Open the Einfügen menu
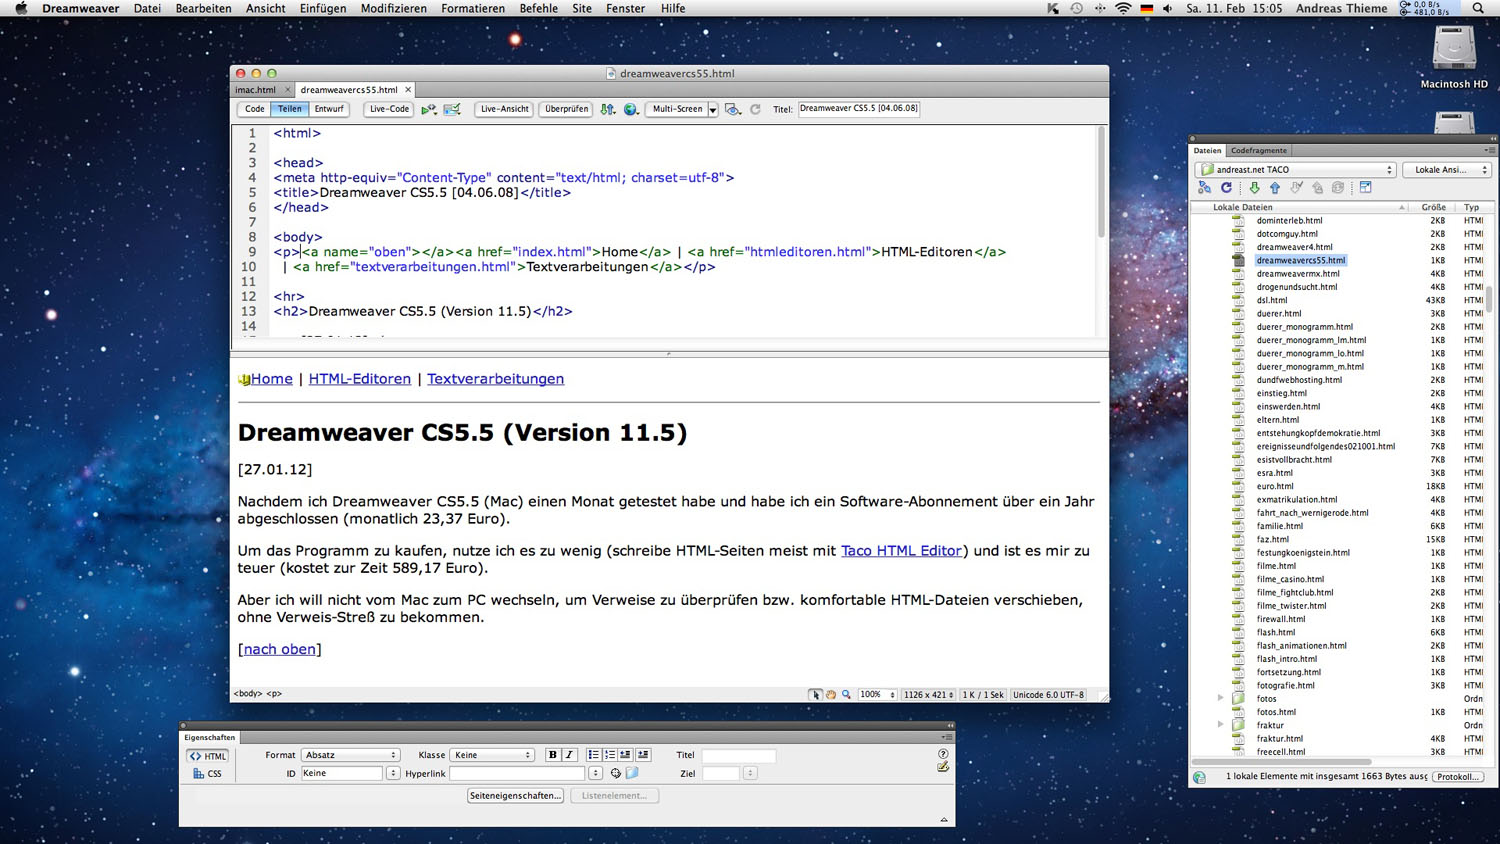The width and height of the screenshot is (1500, 844). point(323,8)
